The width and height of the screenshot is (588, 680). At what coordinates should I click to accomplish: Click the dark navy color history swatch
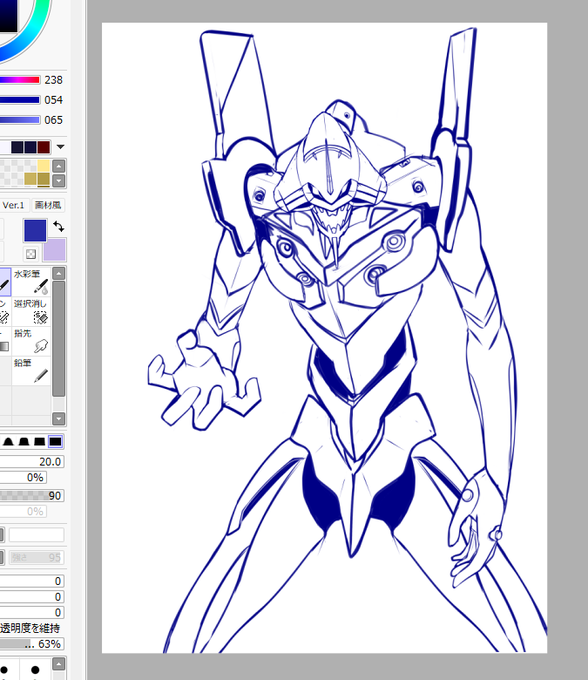click(x=30, y=147)
